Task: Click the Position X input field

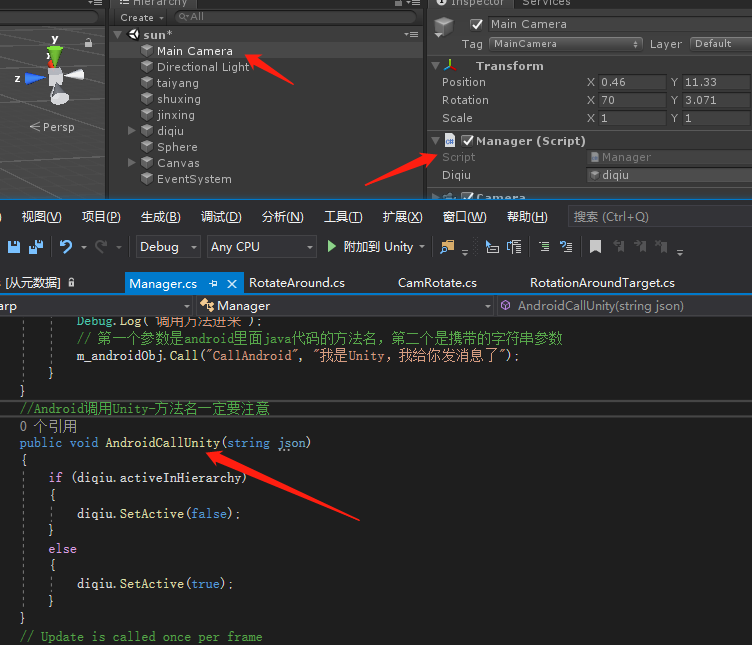Action: (x=632, y=83)
